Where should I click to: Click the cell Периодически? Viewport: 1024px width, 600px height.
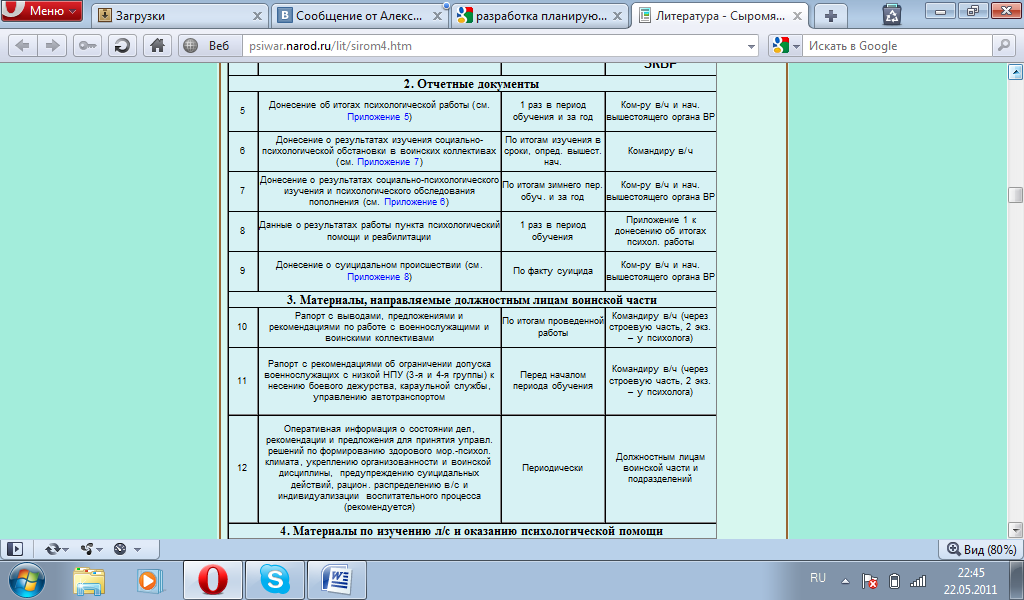[552, 468]
